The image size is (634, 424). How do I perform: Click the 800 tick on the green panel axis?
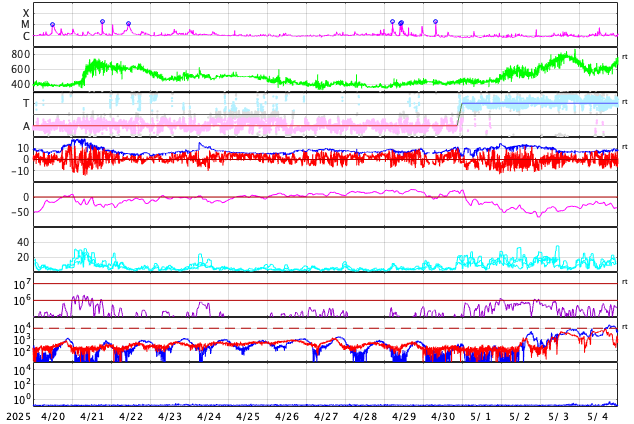(21, 54)
